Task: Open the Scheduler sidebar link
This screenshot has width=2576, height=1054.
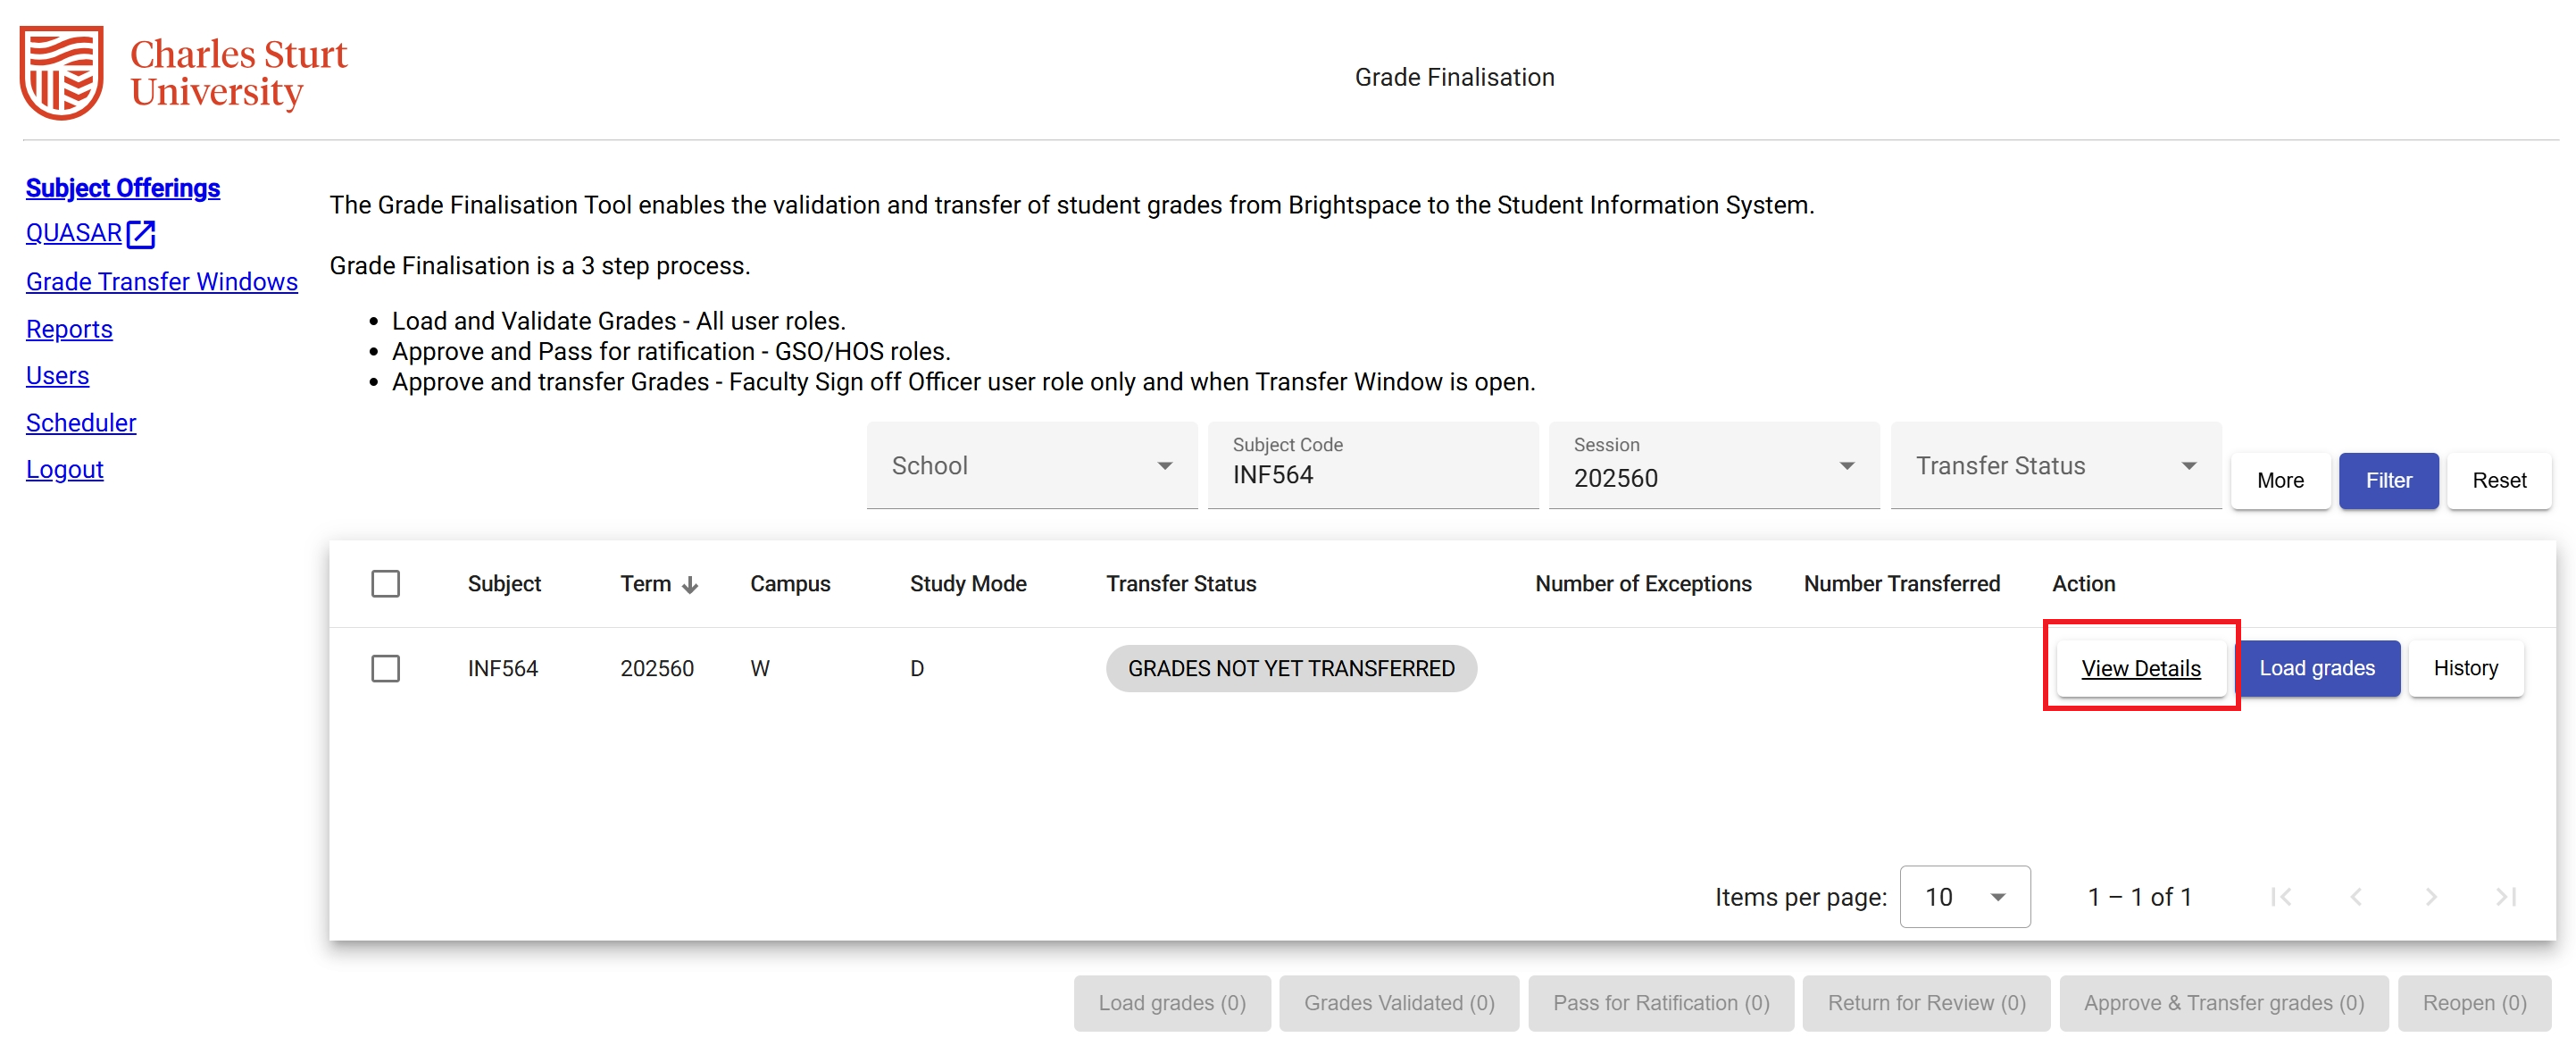Action: (81, 423)
